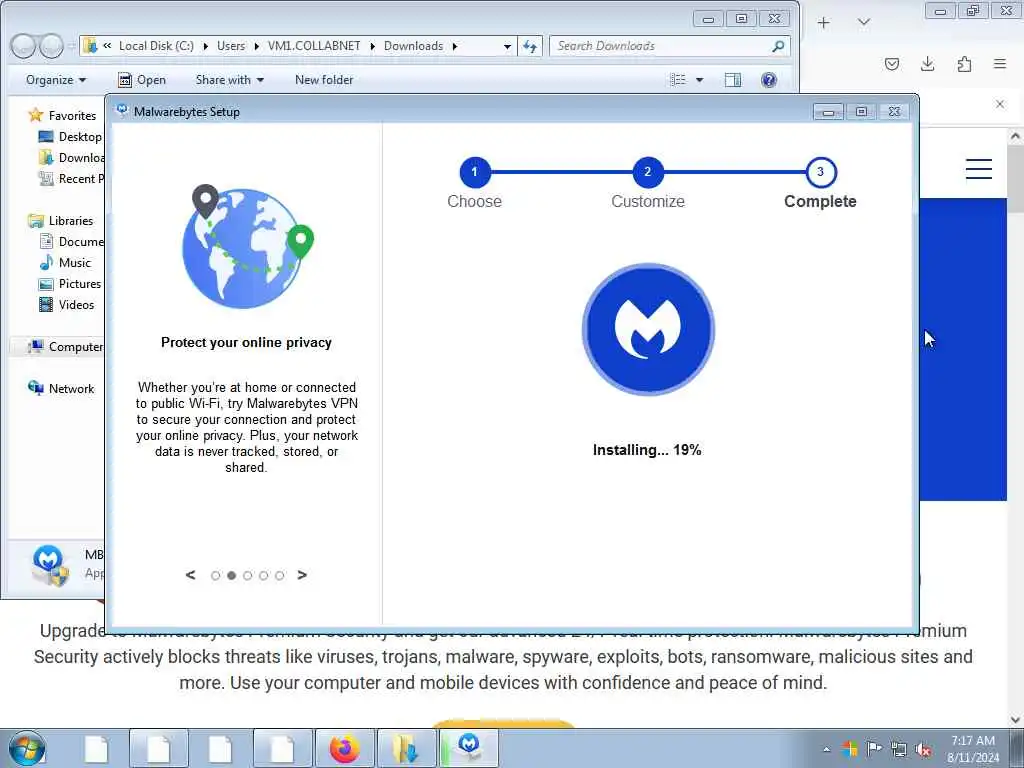Open Firefox from taskbar
The width and height of the screenshot is (1024, 768).
[x=345, y=748]
